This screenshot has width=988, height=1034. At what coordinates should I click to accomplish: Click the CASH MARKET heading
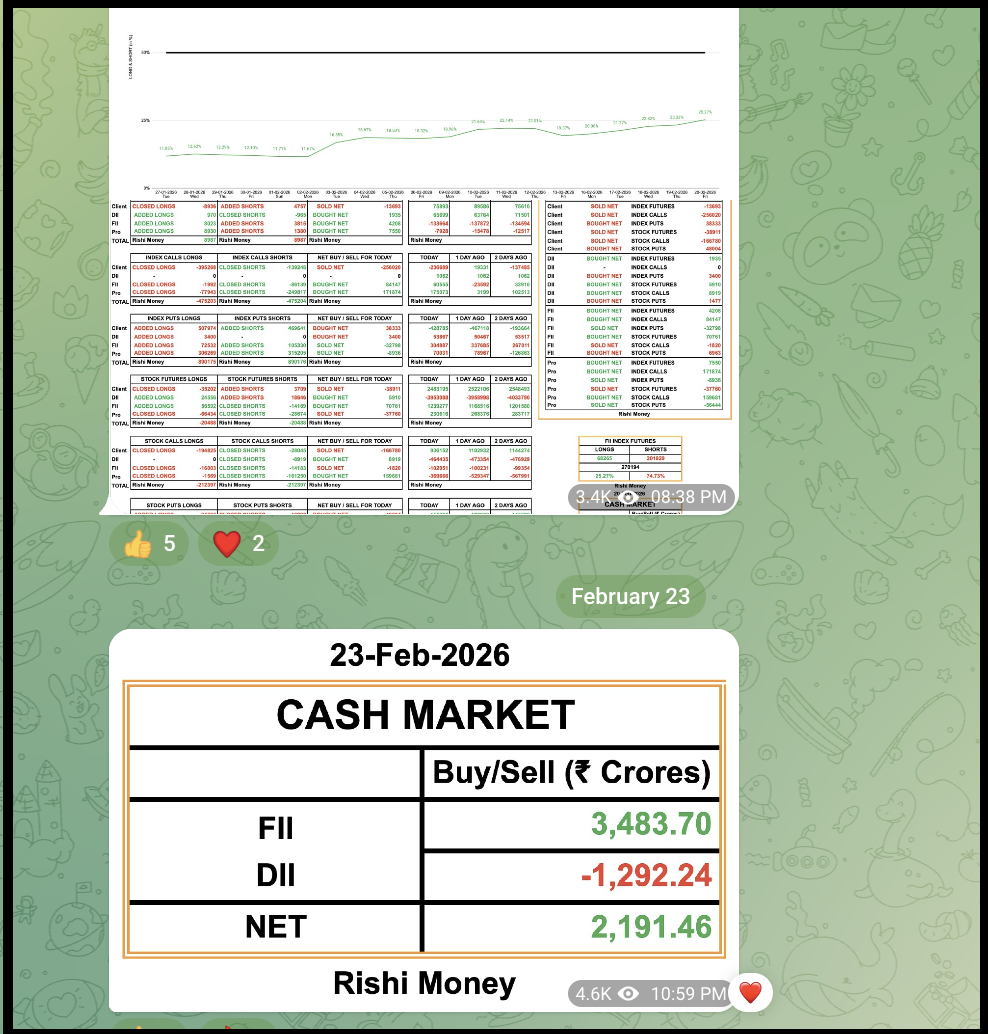click(x=425, y=715)
